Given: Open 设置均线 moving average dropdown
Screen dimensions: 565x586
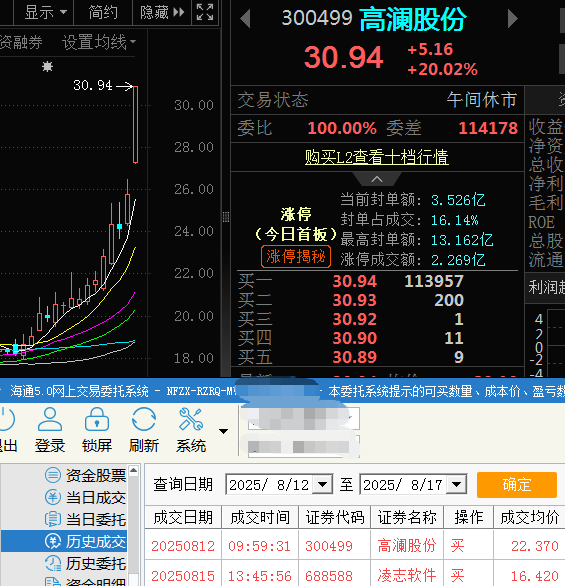Looking at the screenshot, I should tap(99, 42).
